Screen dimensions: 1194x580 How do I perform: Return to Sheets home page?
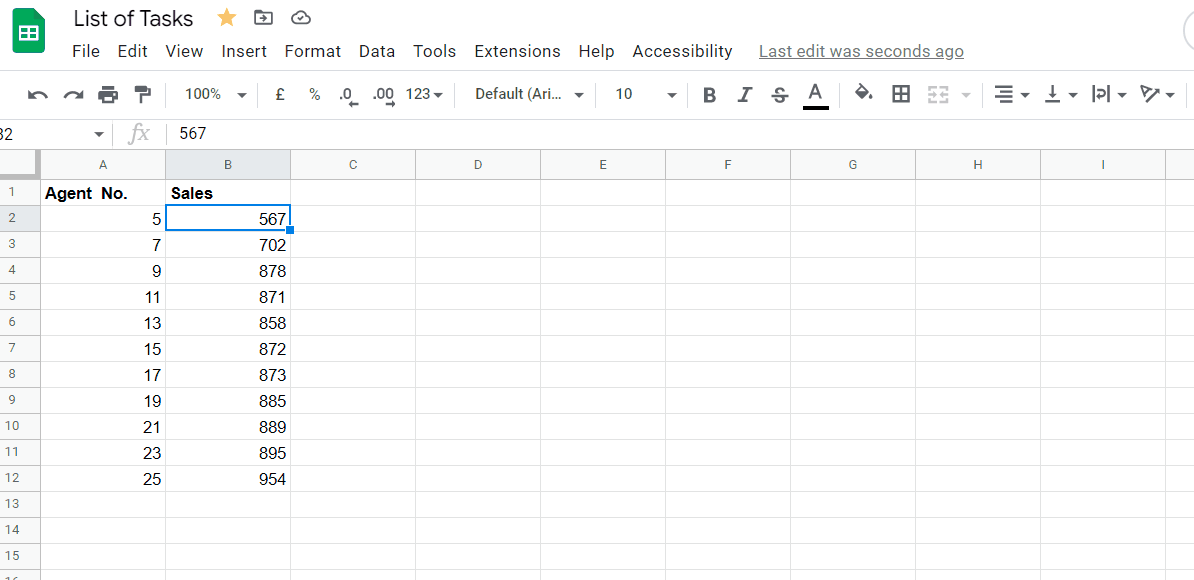(28, 30)
